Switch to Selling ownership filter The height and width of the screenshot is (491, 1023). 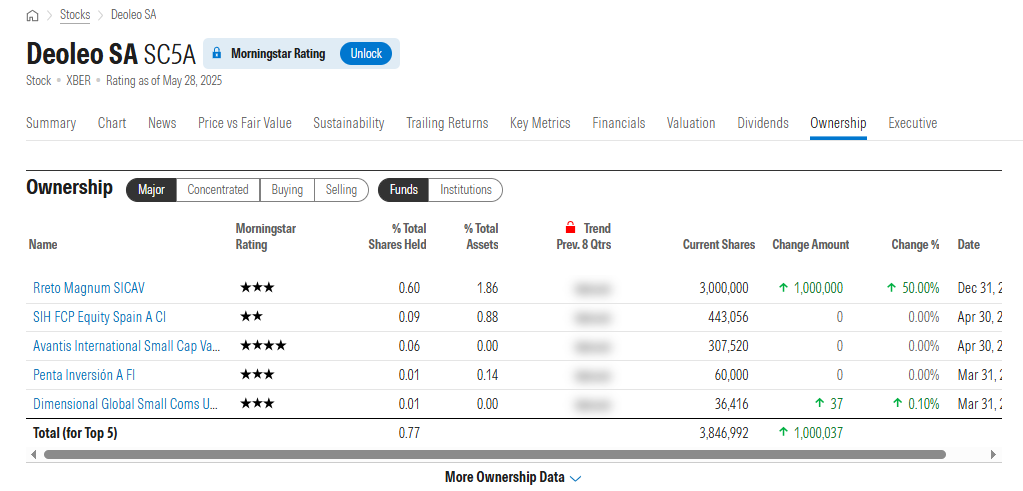pyautogui.click(x=341, y=190)
